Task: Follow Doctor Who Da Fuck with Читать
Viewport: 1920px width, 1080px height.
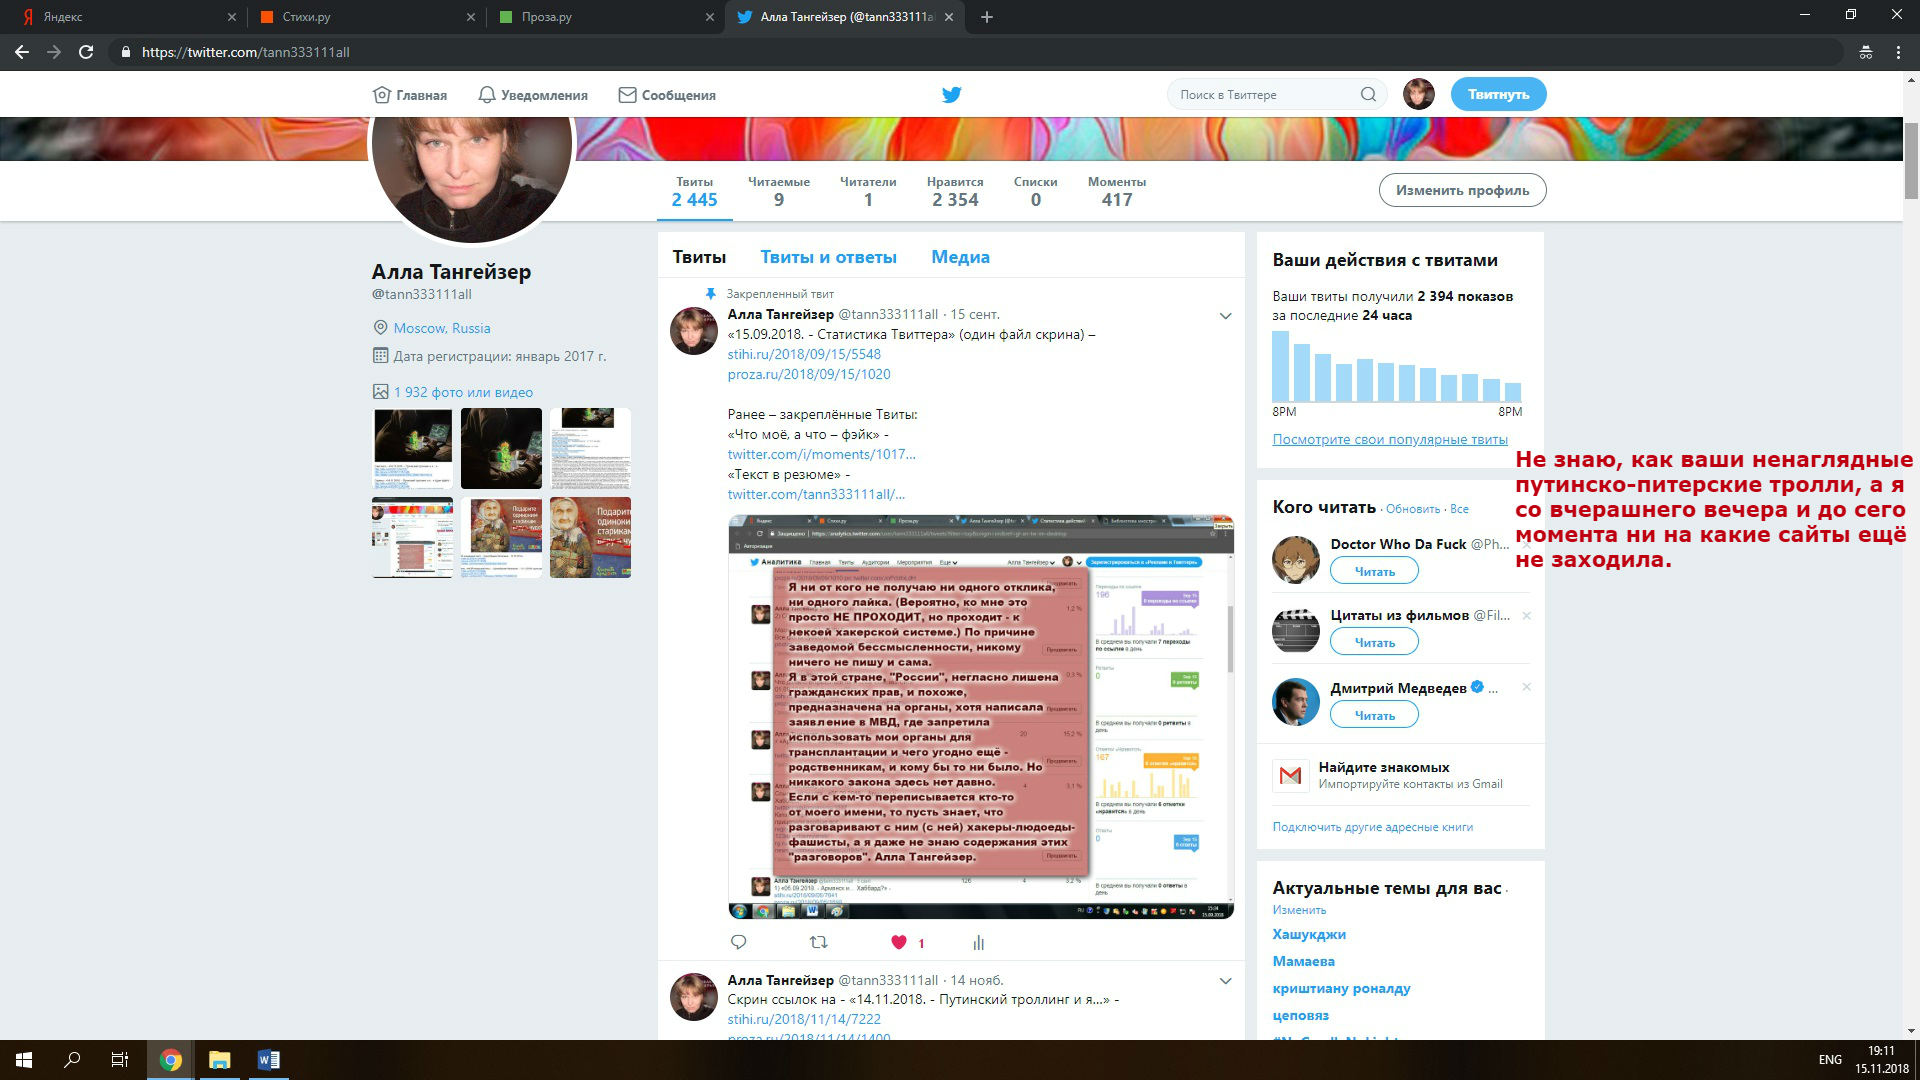Action: (1374, 571)
